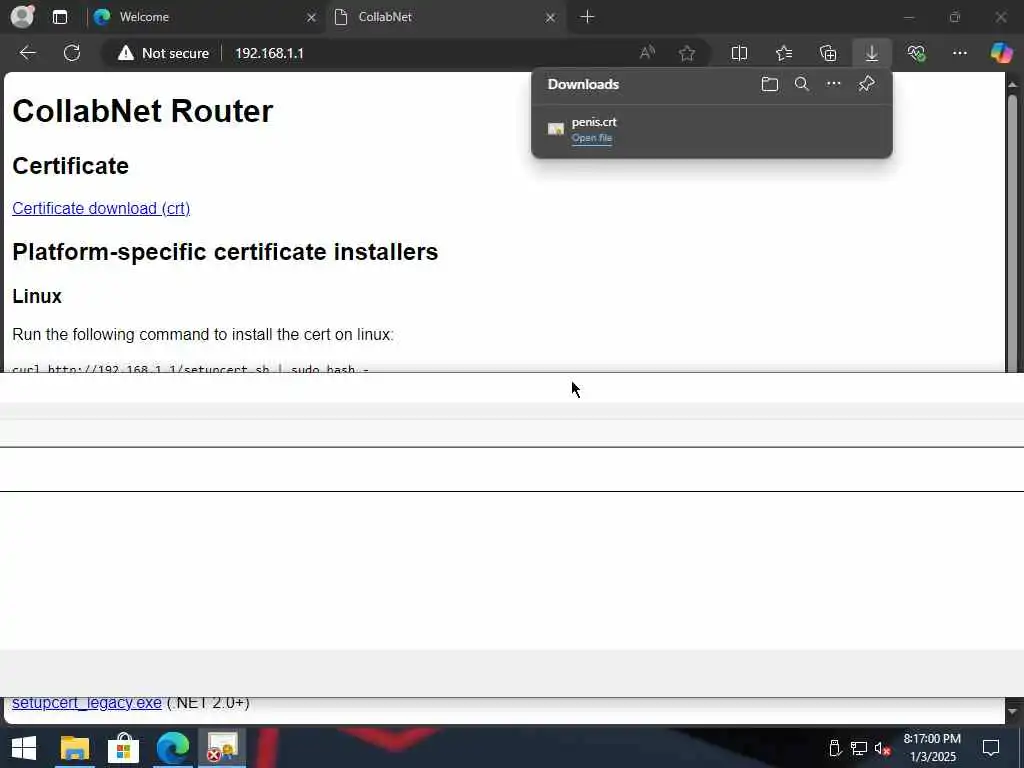Click the USB safely remove tray icon
The height and width of the screenshot is (768, 1024).
click(834, 748)
